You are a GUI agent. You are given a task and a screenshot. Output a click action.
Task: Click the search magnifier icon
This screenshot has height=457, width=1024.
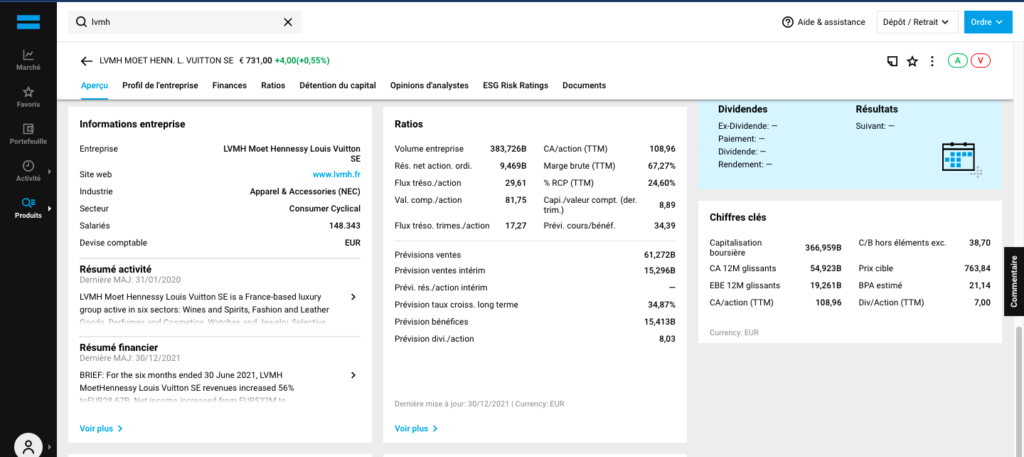[x=82, y=22]
